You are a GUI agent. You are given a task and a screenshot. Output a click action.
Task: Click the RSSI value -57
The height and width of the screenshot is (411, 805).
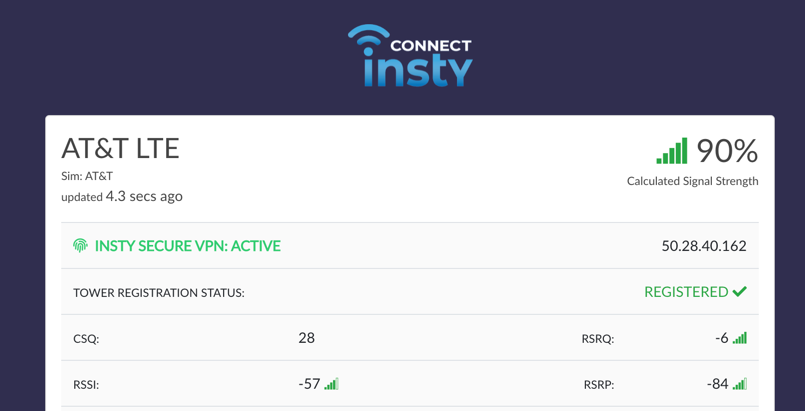click(309, 384)
